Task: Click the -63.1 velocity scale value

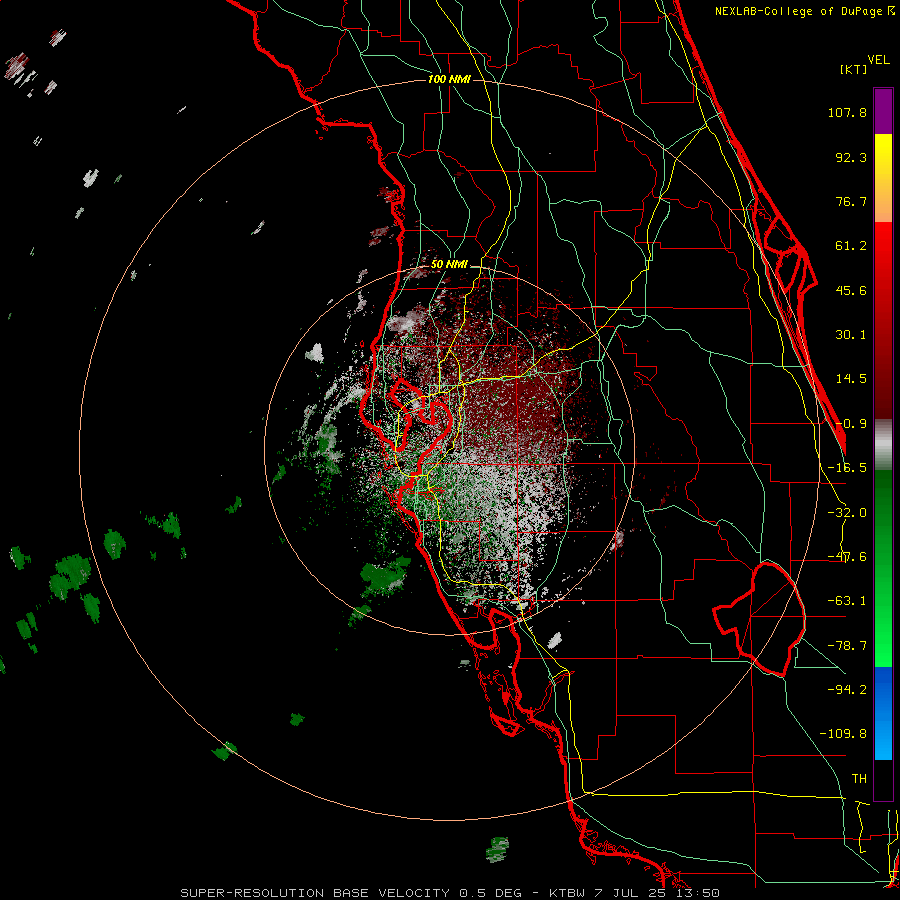Action: (847, 601)
